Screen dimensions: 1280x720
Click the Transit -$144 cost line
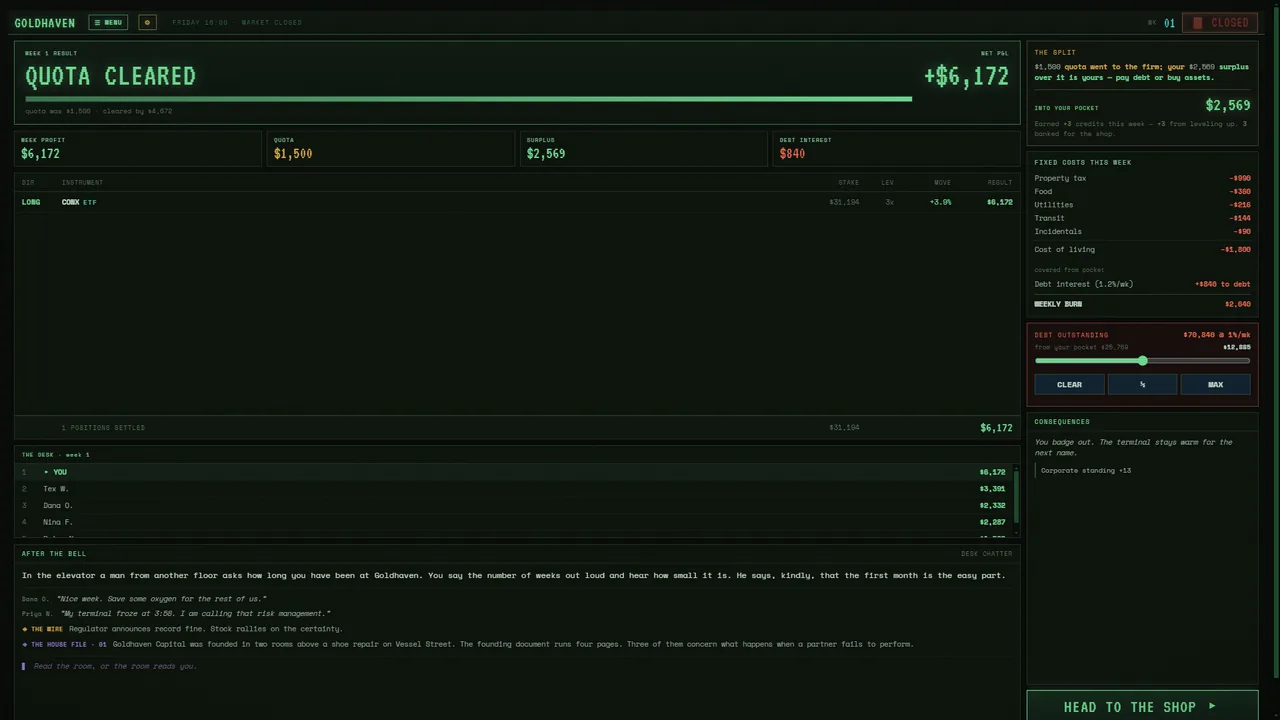point(1142,218)
